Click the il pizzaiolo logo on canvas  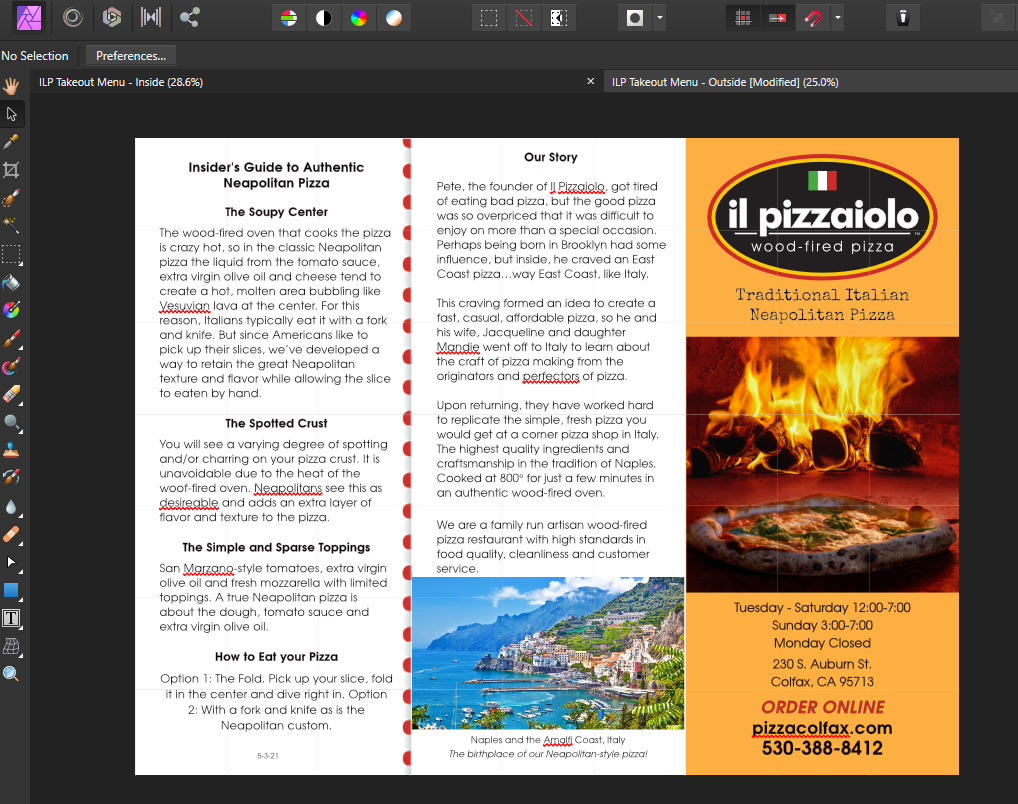coord(822,217)
